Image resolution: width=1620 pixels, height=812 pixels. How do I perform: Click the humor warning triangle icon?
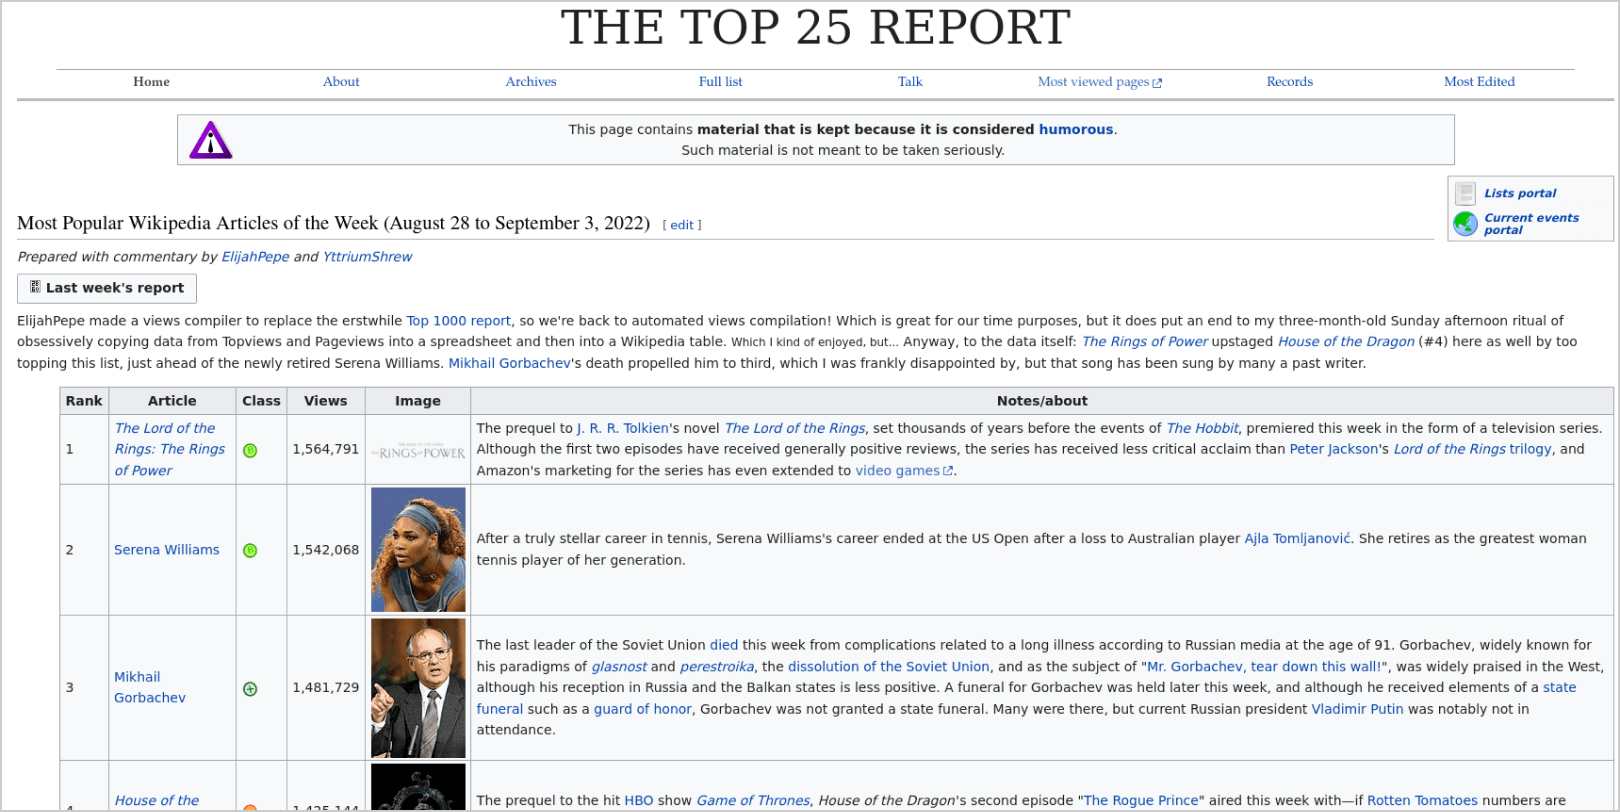211,140
